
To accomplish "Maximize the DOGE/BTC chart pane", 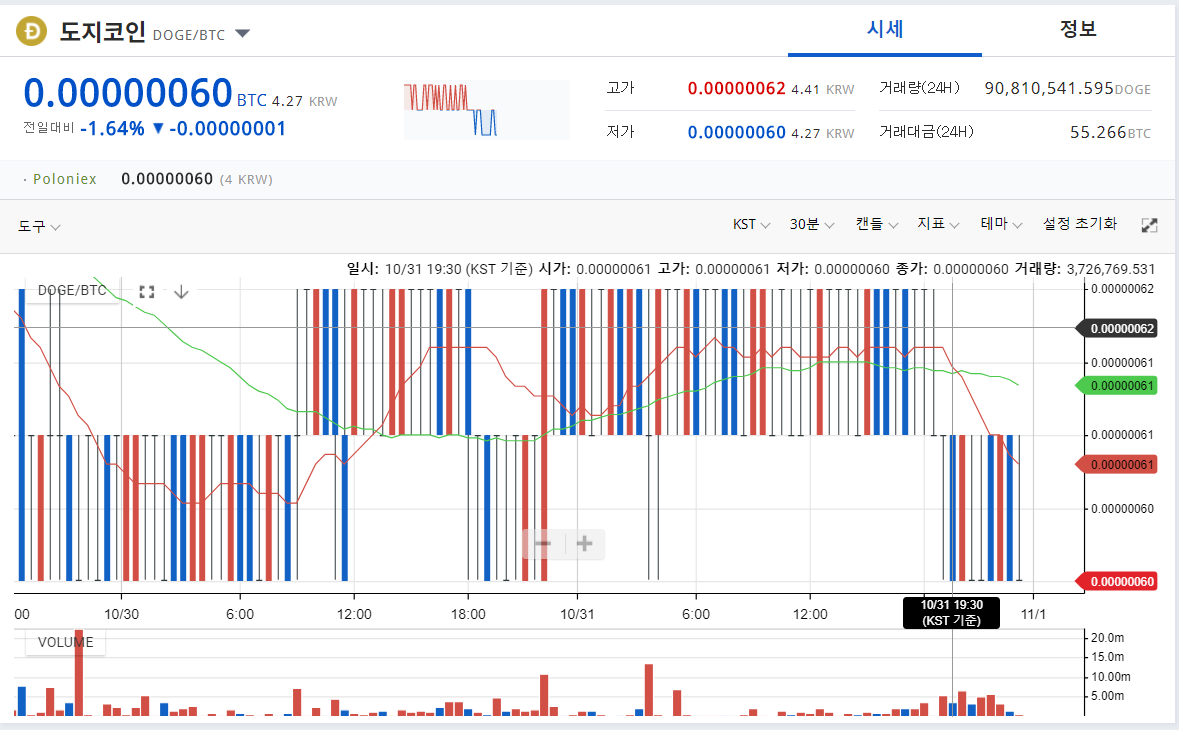I will 147,292.
